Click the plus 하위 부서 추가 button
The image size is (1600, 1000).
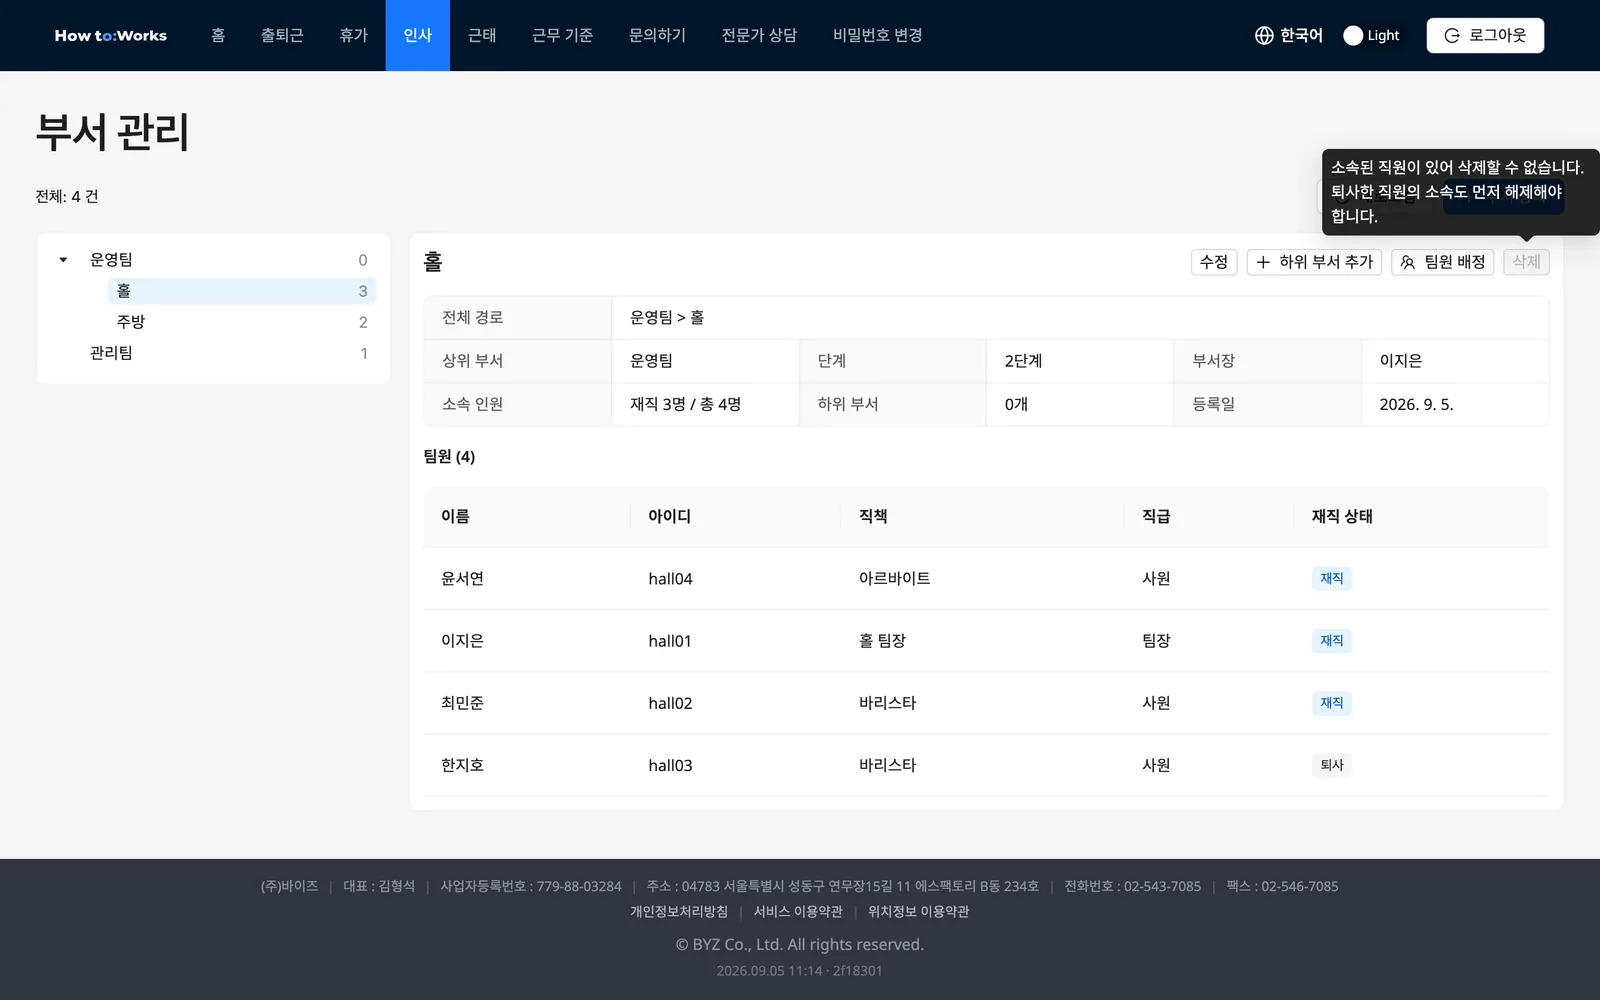tap(1314, 262)
